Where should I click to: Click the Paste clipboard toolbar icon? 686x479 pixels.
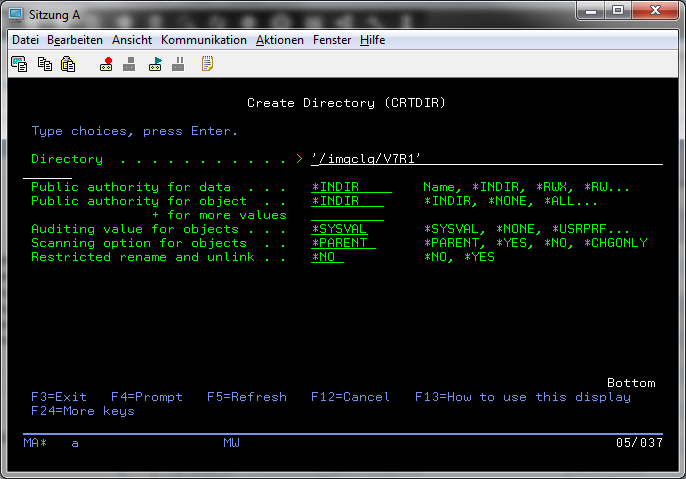click(x=68, y=64)
